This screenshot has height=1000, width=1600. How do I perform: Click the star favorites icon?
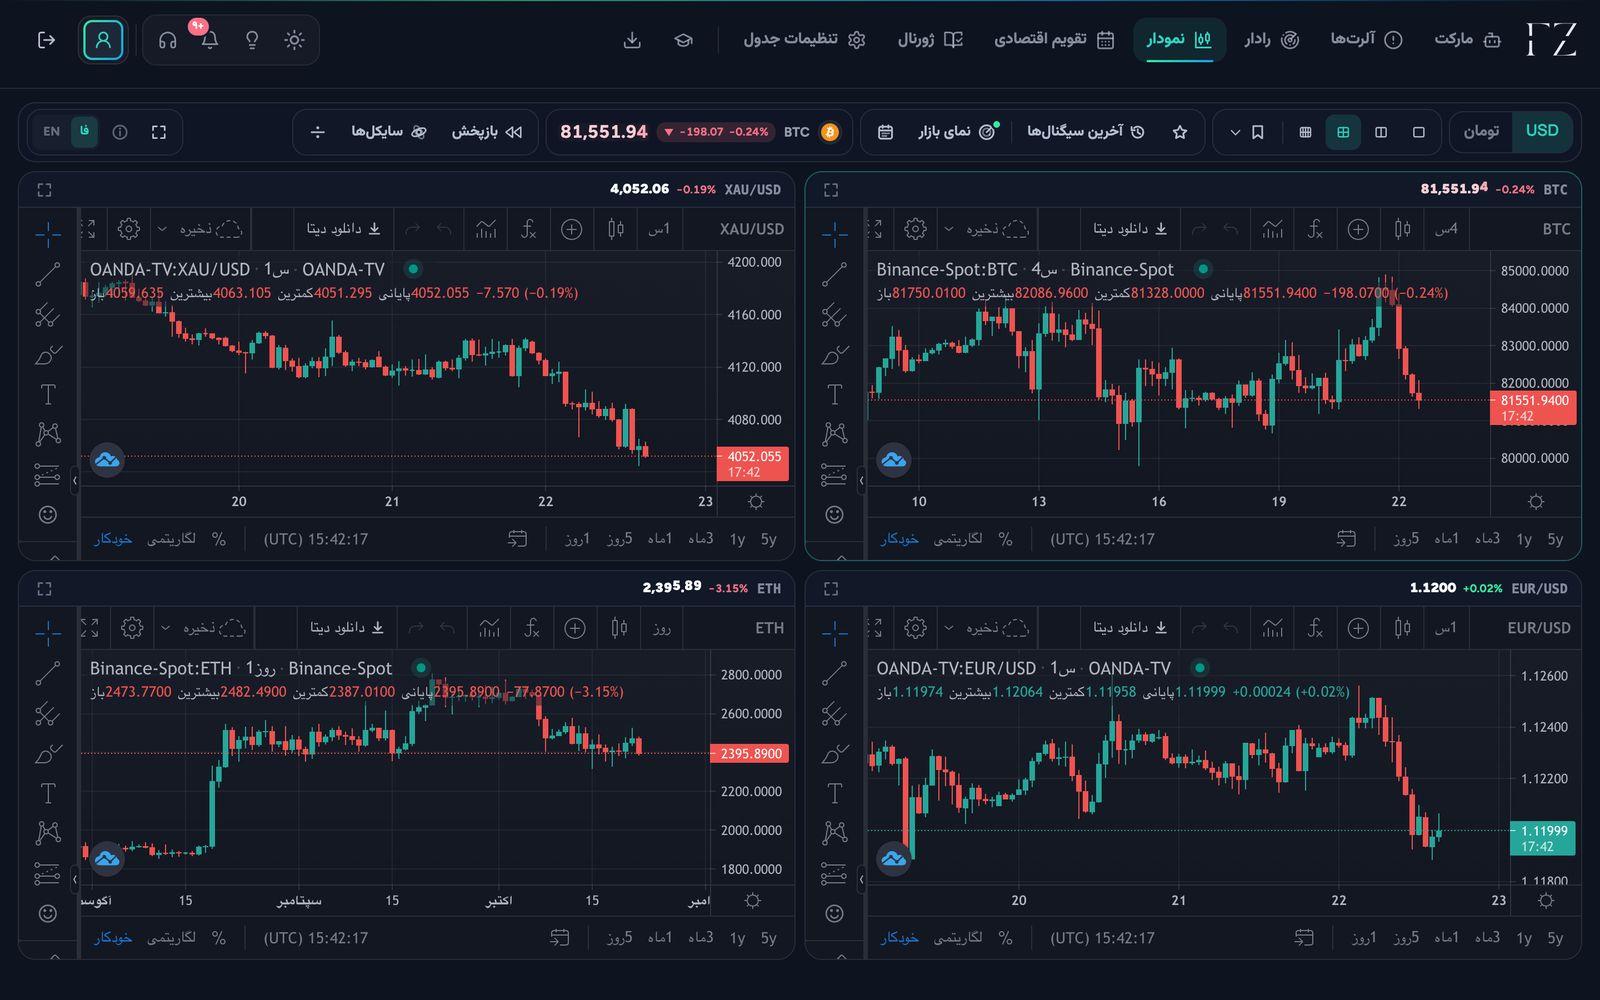click(x=1180, y=132)
